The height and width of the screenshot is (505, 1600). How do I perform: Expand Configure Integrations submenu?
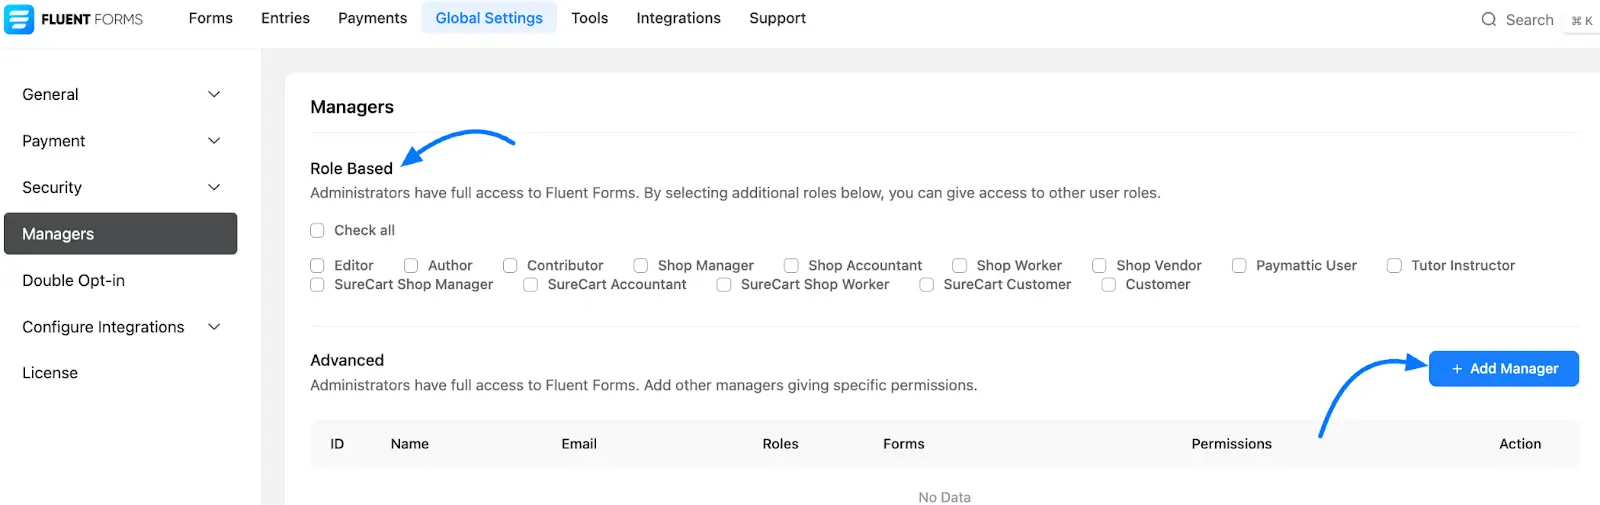[x=213, y=327]
